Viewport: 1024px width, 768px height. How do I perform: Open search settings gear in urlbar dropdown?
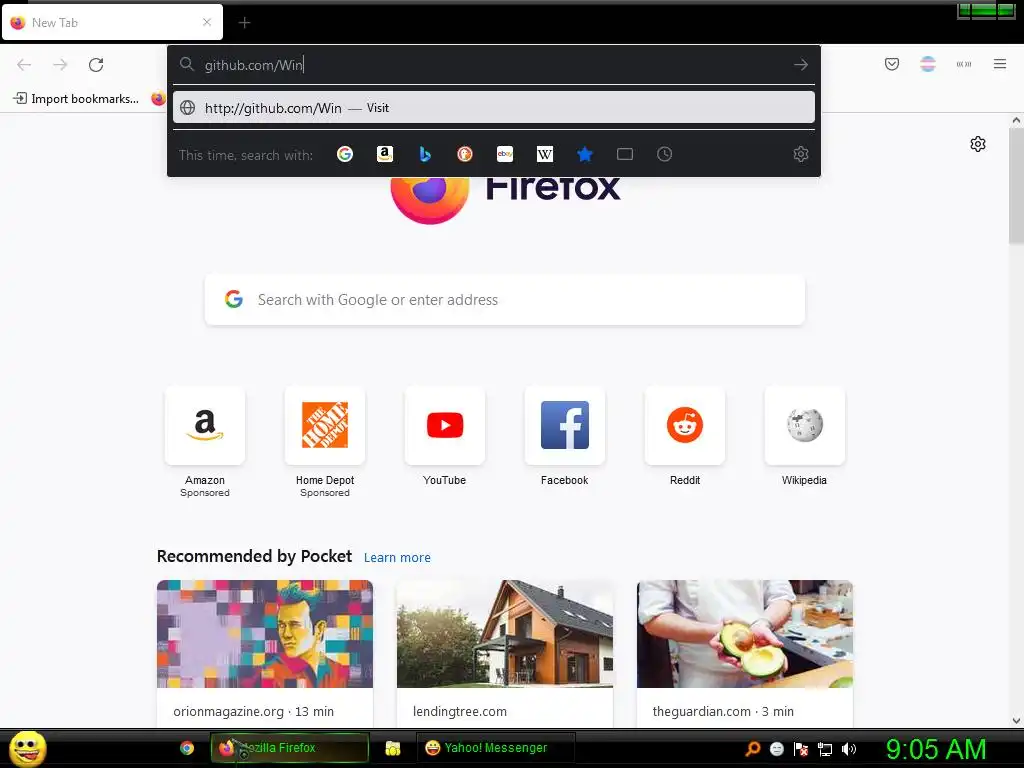(801, 154)
